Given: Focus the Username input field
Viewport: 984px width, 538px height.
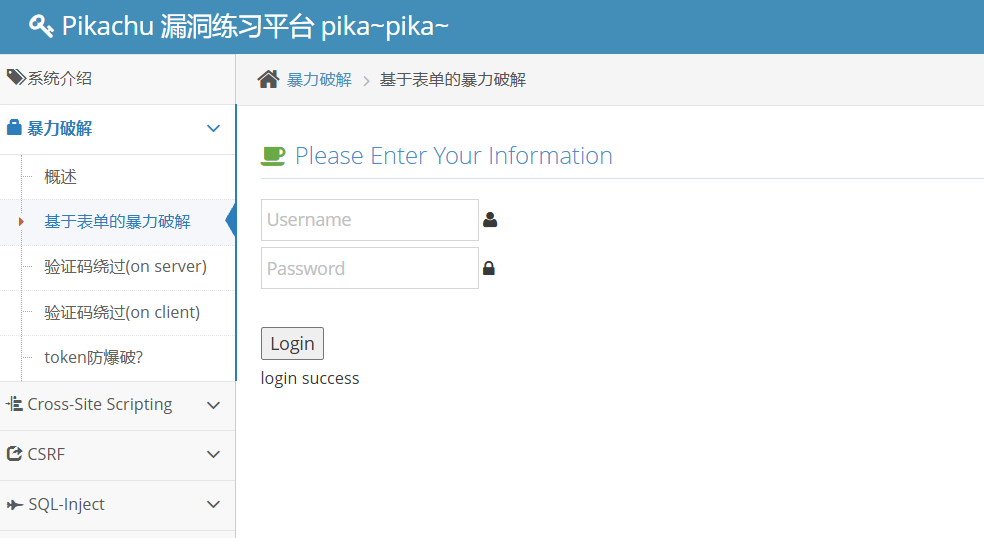Looking at the screenshot, I should [x=370, y=220].
